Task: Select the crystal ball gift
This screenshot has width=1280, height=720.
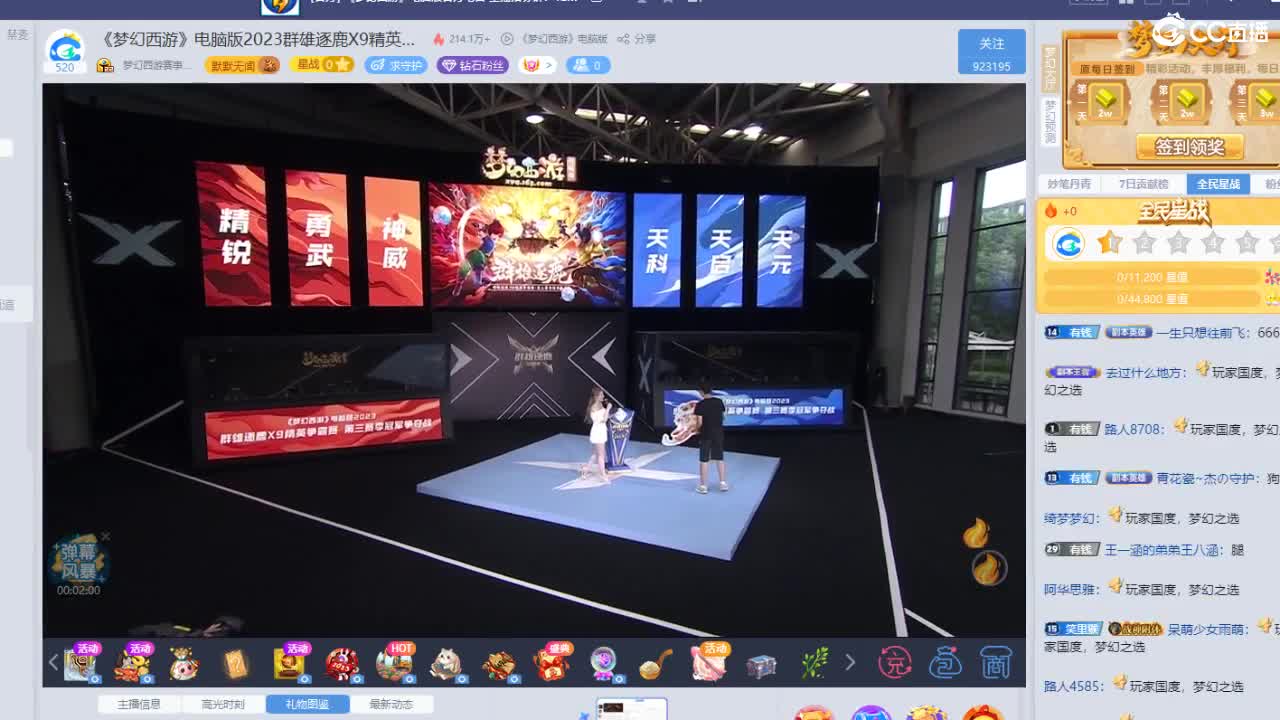Action: [604, 663]
